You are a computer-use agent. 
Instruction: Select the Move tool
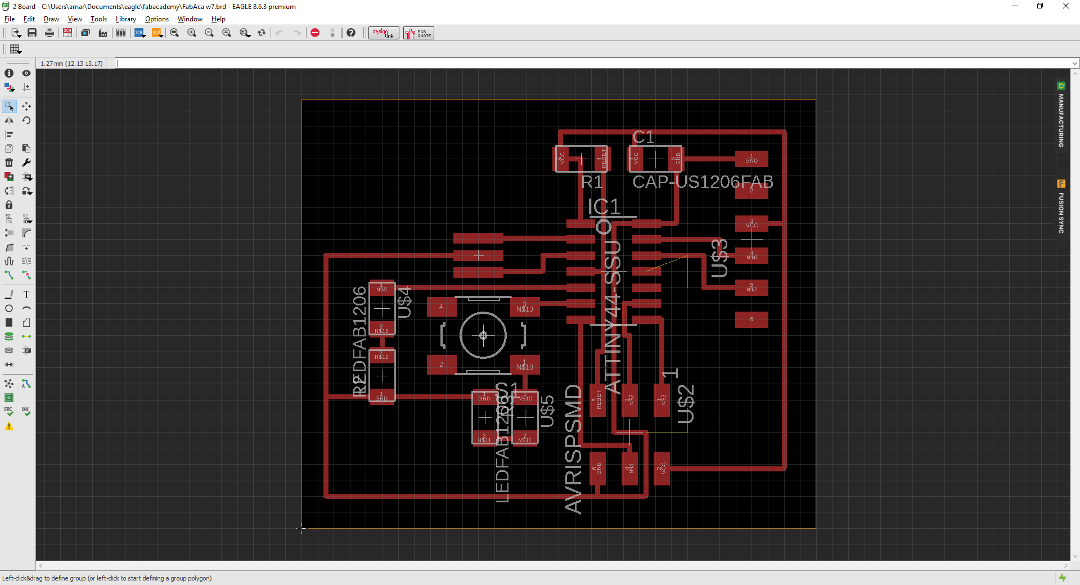tap(26, 105)
